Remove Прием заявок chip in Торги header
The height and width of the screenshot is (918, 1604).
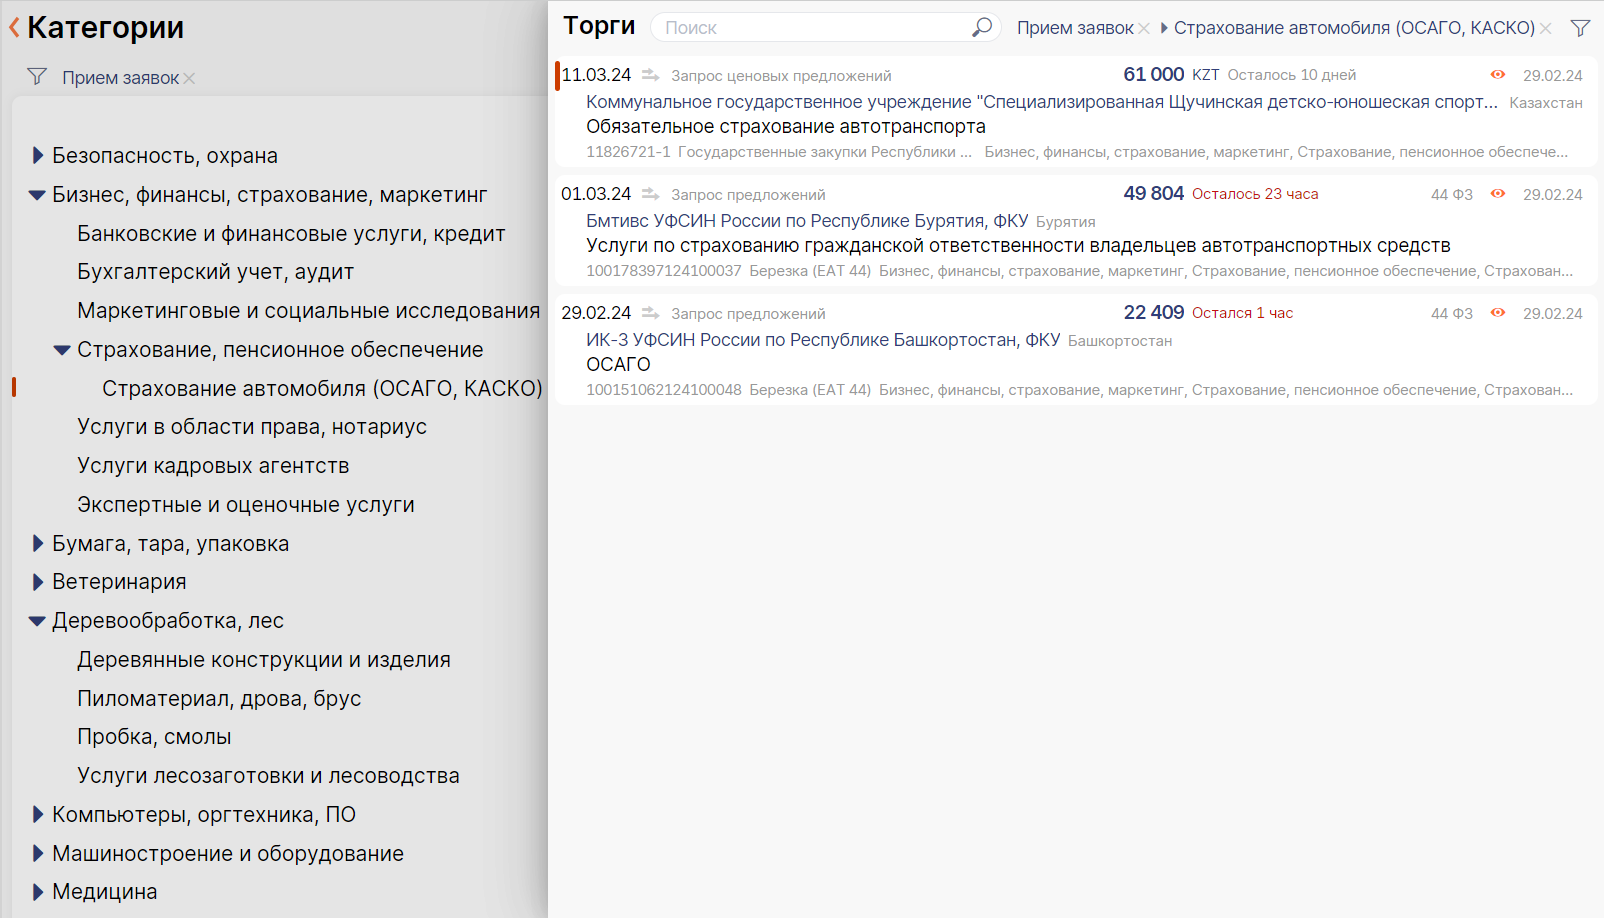pyautogui.click(x=1144, y=29)
